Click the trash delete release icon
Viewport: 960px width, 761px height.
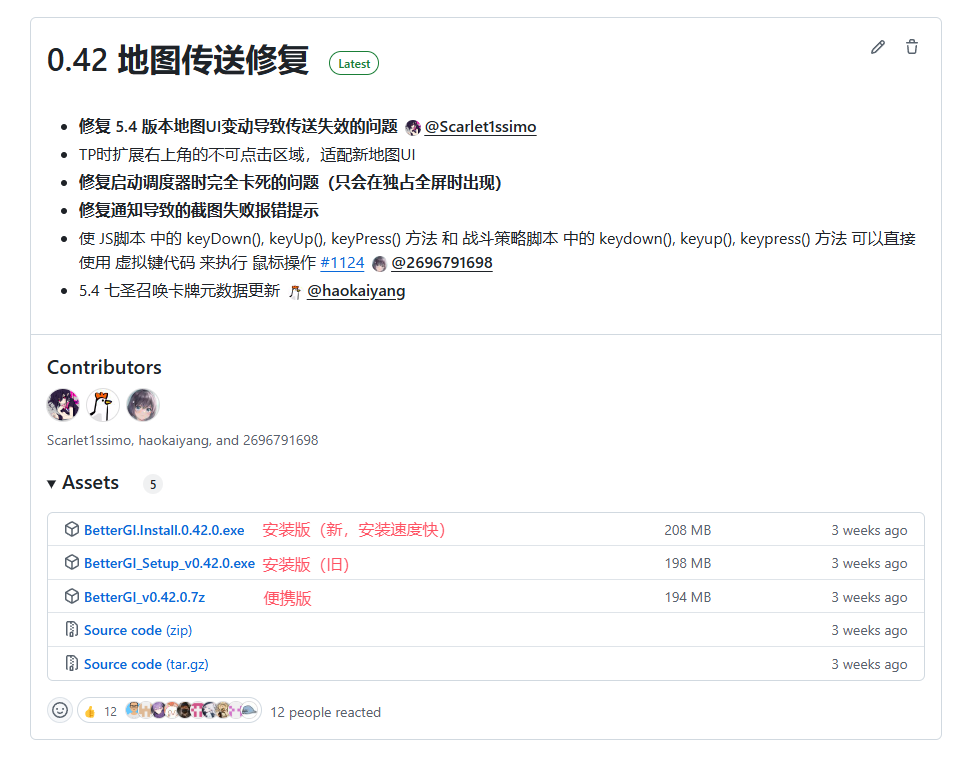(912, 47)
